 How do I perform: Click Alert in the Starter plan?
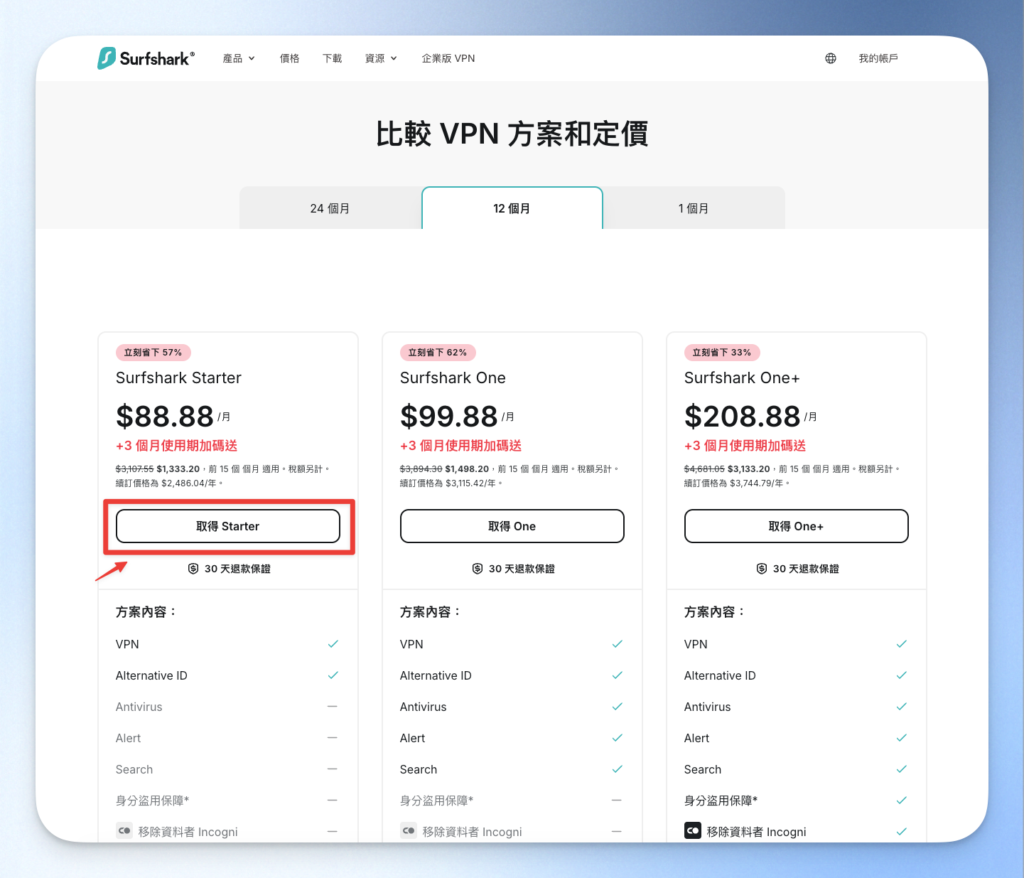pos(128,738)
